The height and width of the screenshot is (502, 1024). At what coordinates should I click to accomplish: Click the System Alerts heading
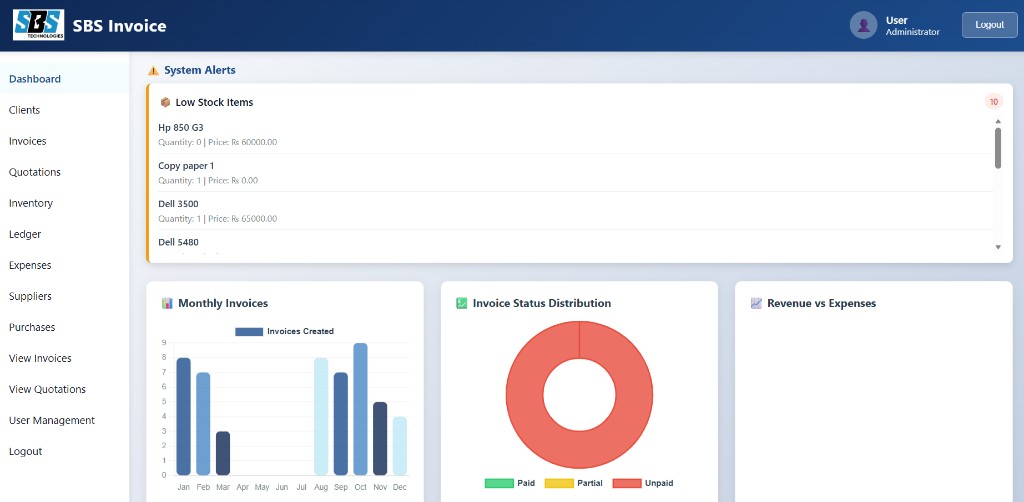200,70
